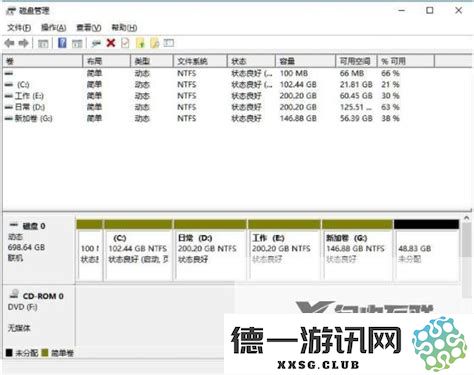This screenshot has width=474, height=375.
Task: Click the 102.44 GB capacity cell in list
Action: 298,85
